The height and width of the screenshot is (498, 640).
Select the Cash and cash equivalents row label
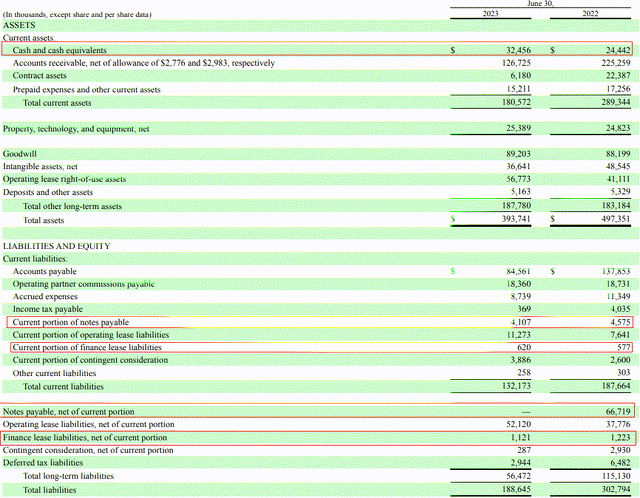(x=60, y=50)
